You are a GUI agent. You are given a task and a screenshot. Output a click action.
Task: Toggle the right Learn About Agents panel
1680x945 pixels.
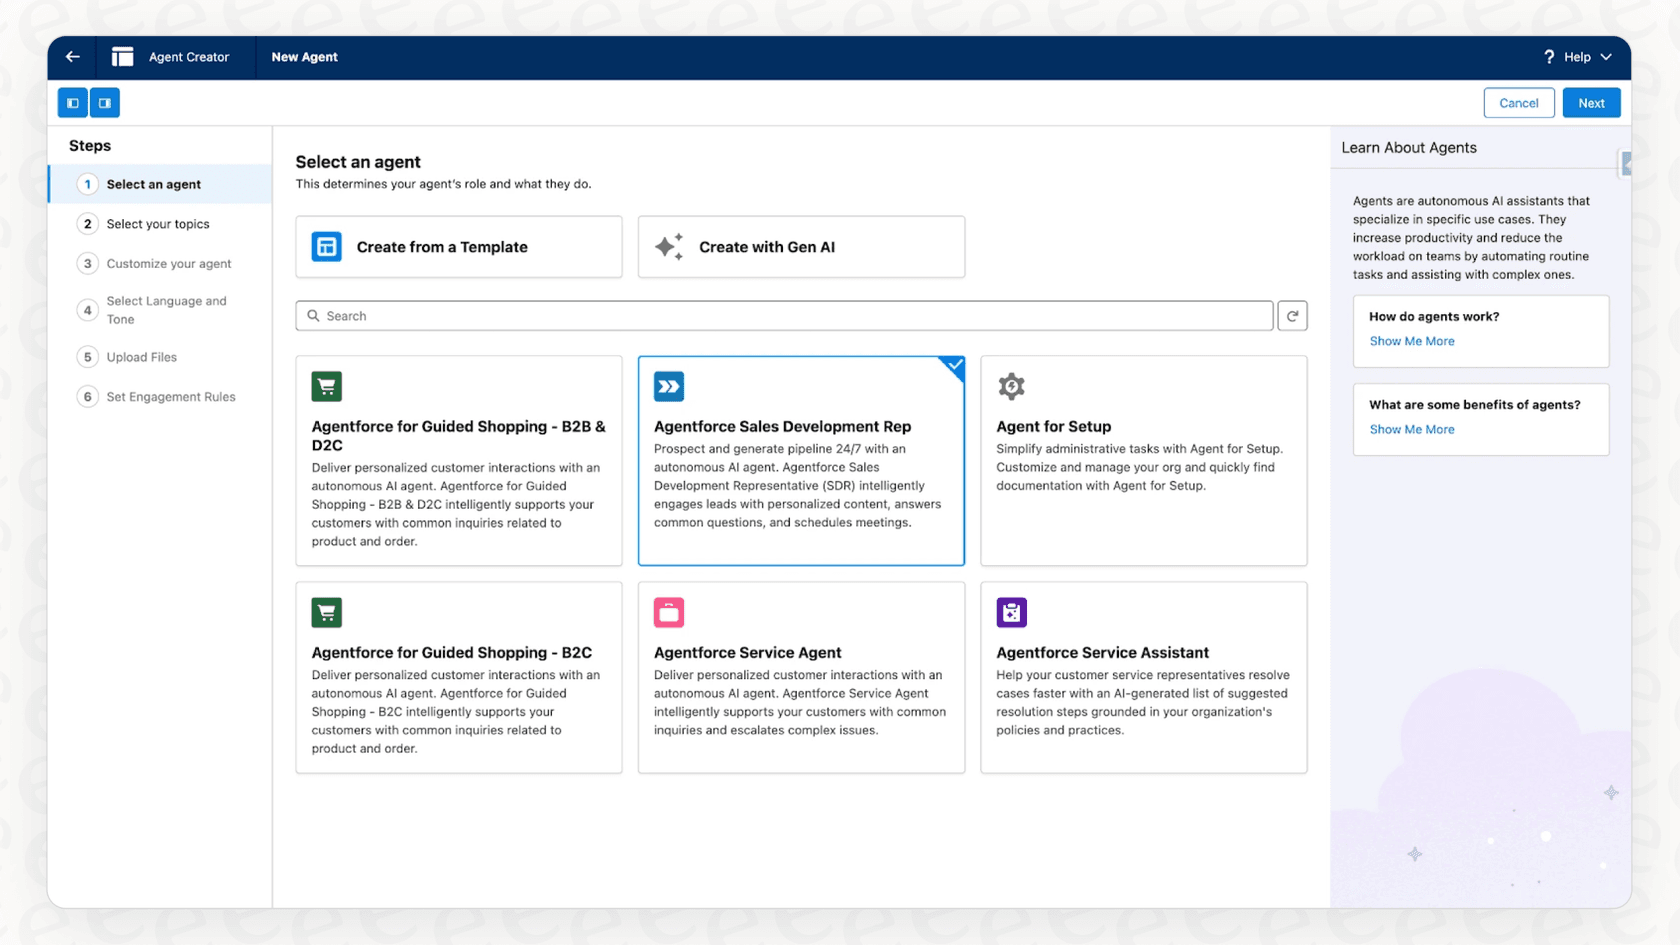click(x=104, y=102)
